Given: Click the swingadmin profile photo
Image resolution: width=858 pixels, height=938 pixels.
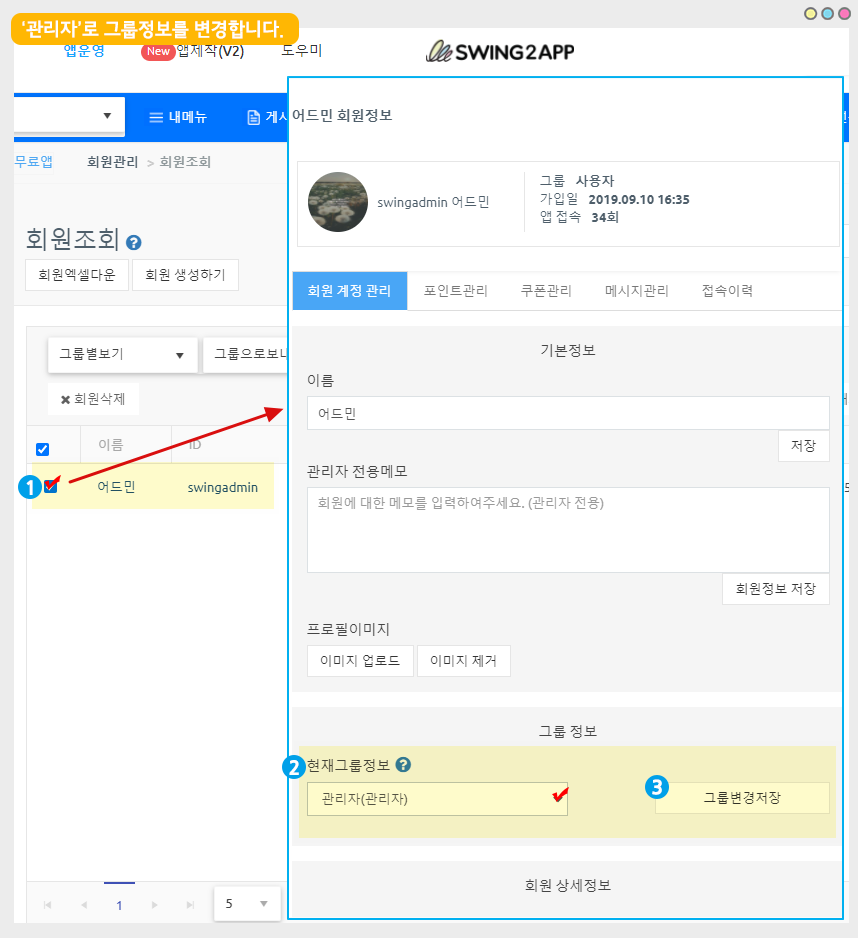Looking at the screenshot, I should pyautogui.click(x=338, y=202).
